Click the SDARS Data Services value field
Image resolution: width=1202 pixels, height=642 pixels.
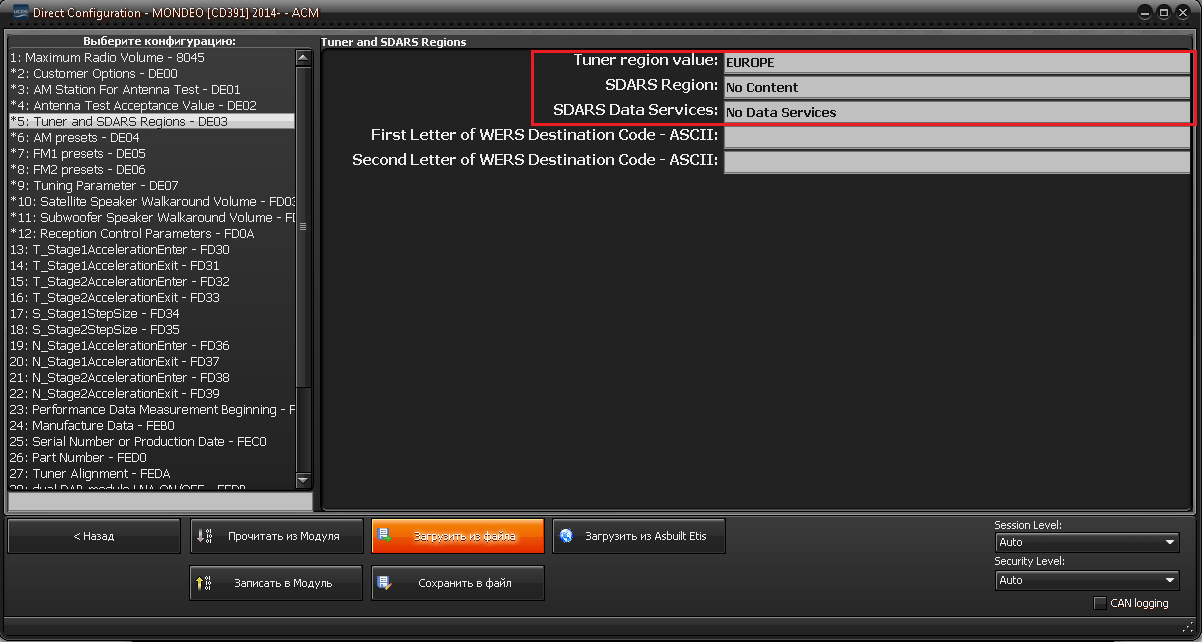(x=957, y=112)
